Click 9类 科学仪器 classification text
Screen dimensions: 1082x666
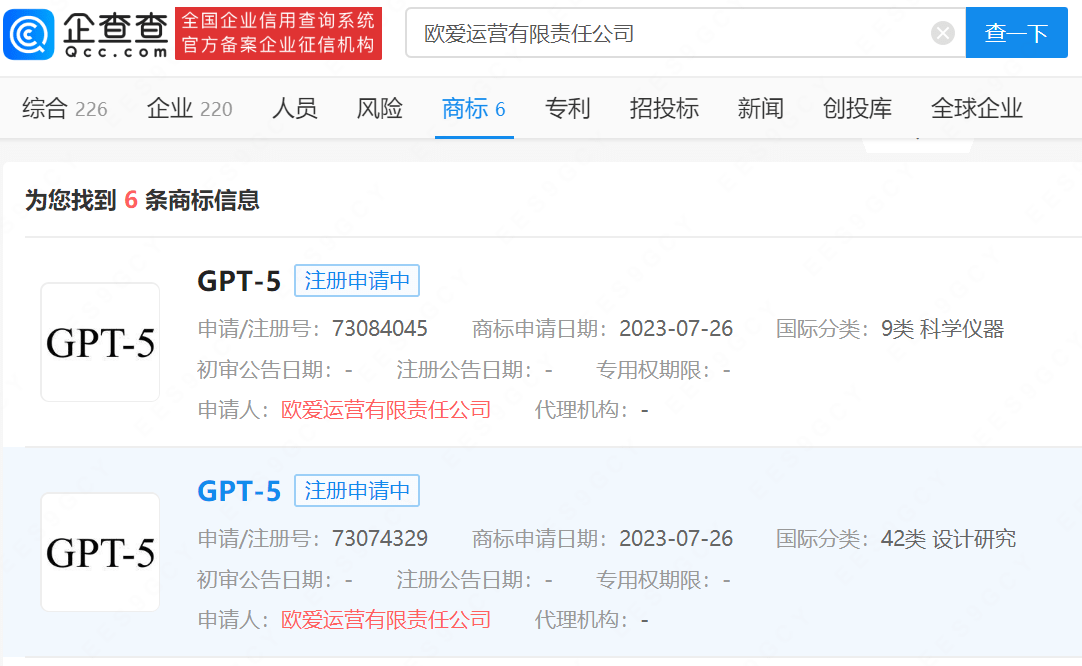tap(942, 329)
